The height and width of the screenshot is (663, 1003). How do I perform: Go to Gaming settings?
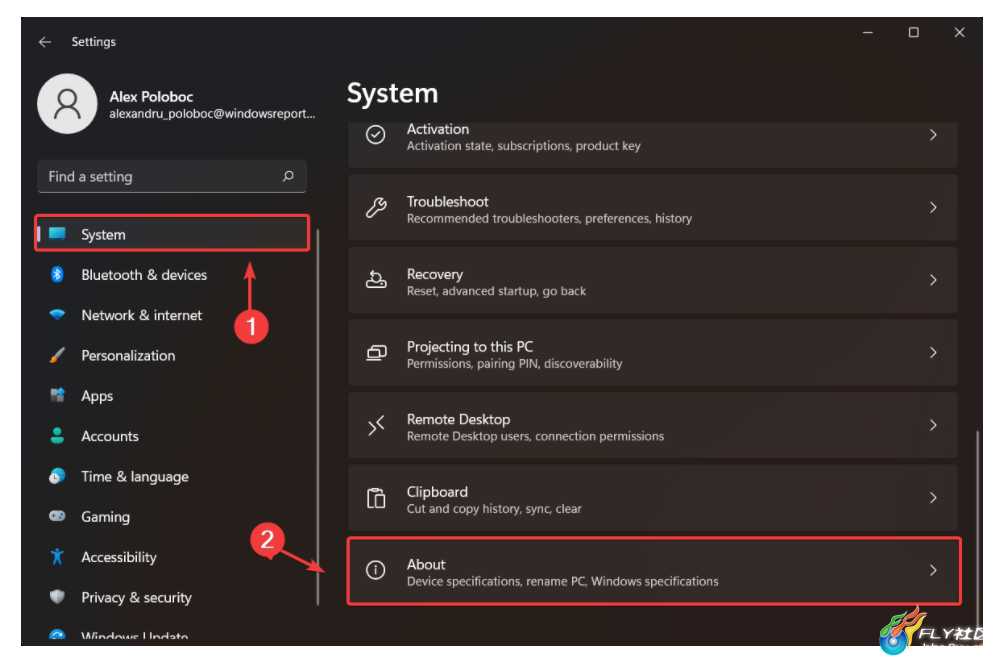pyautogui.click(x=172, y=516)
